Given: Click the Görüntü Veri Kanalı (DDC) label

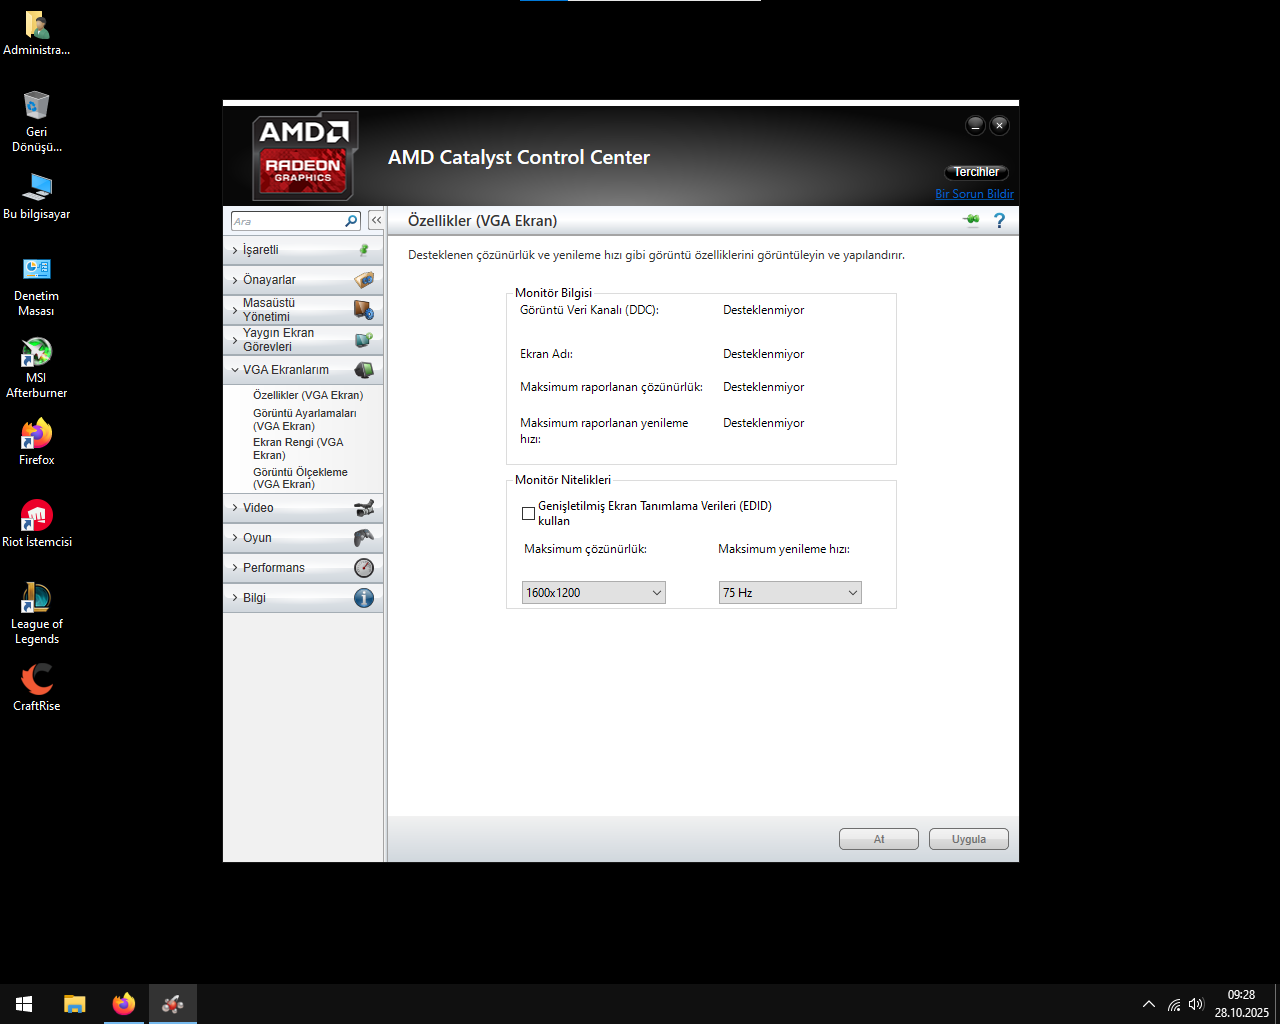Looking at the screenshot, I should tap(589, 310).
